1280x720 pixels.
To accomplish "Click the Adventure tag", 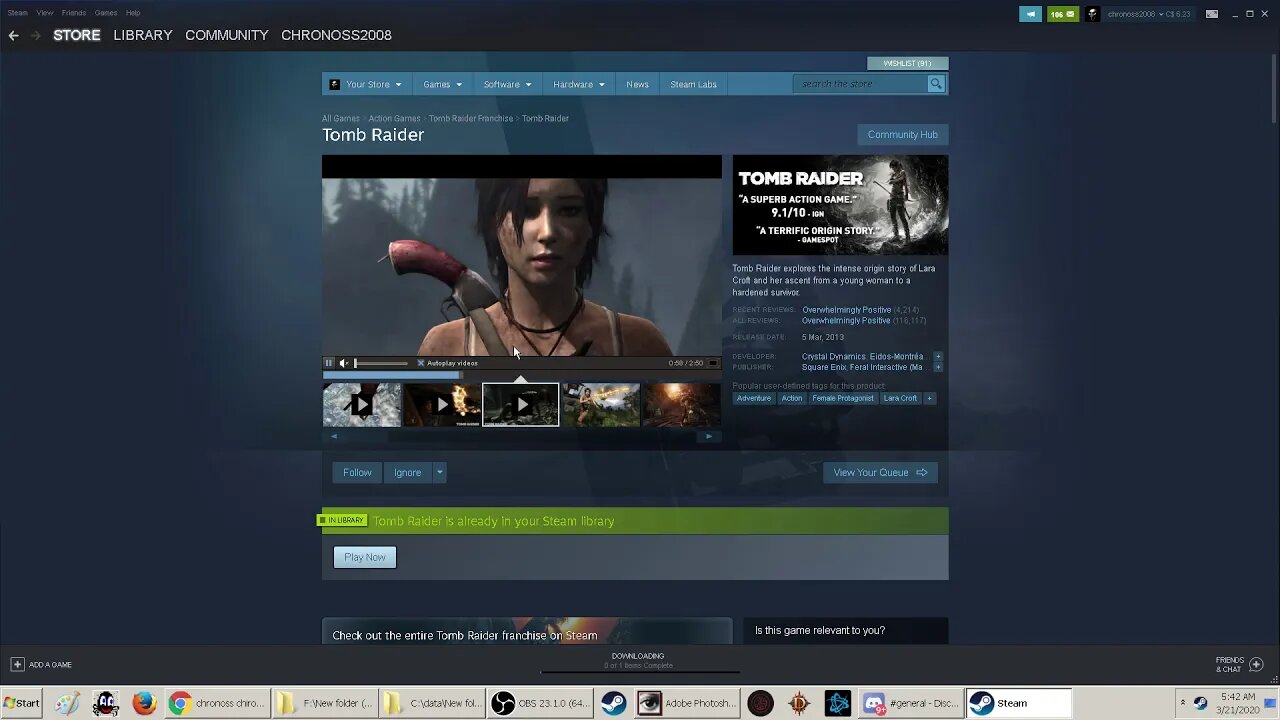I will [754, 398].
